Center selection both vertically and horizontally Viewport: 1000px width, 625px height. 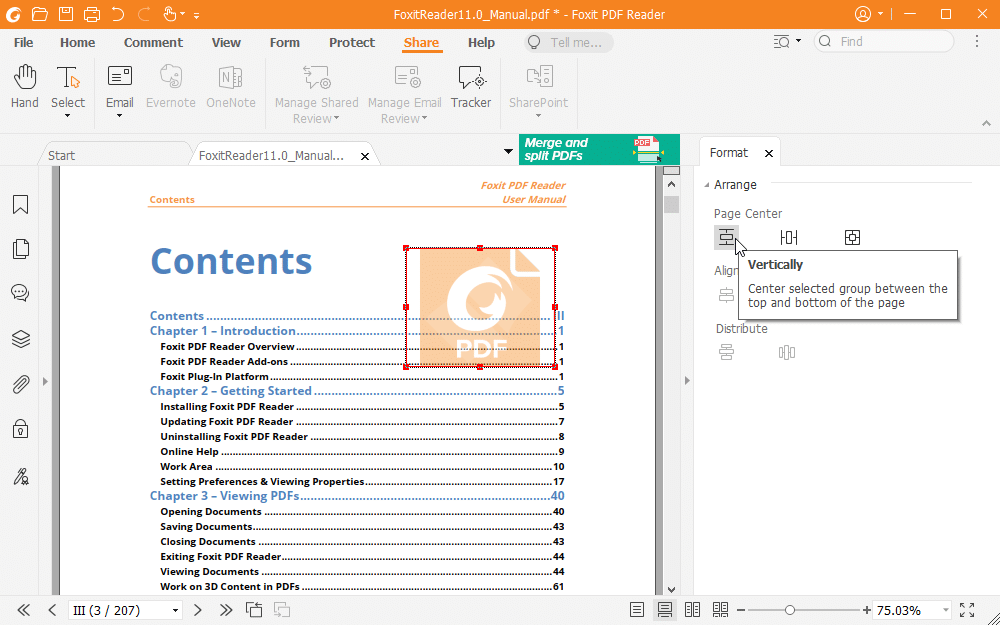pyautogui.click(x=852, y=237)
